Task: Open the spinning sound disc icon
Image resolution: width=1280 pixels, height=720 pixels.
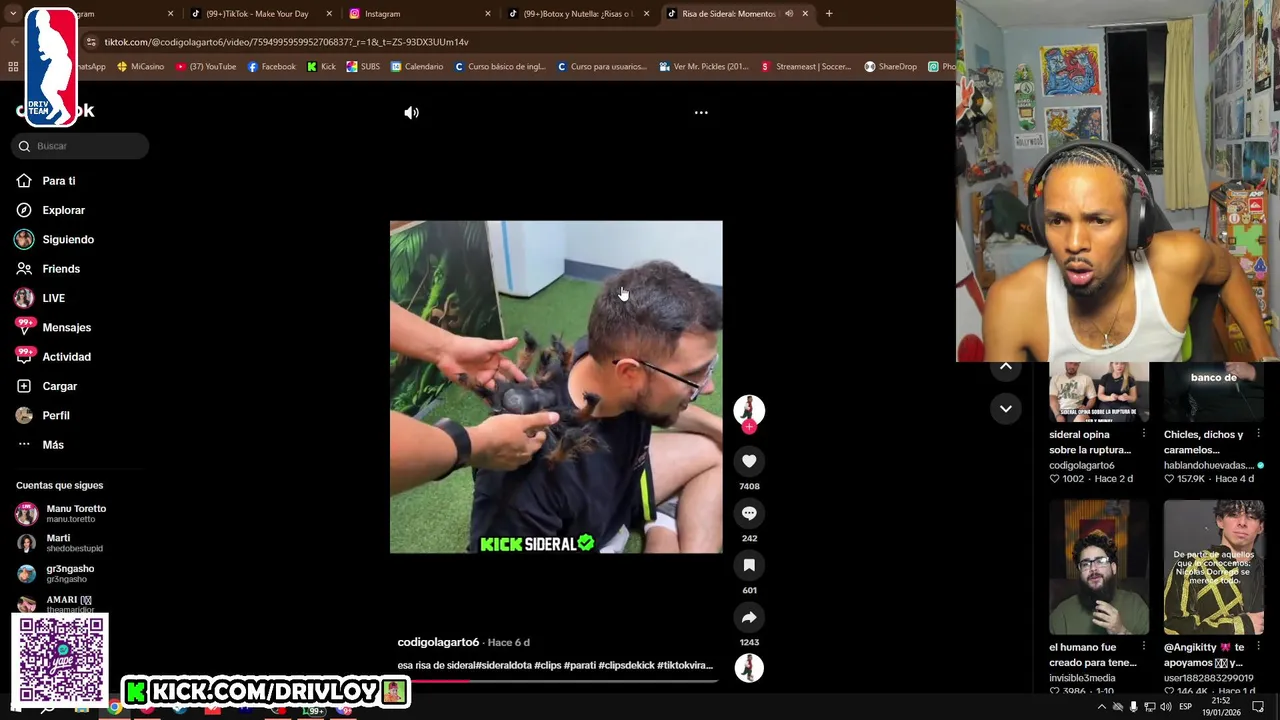Action: tap(749, 668)
